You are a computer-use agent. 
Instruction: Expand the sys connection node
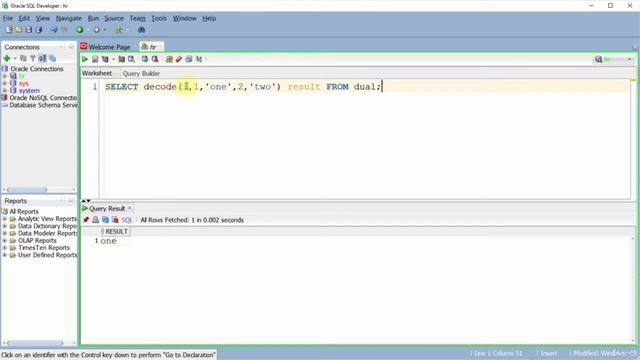point(5,83)
